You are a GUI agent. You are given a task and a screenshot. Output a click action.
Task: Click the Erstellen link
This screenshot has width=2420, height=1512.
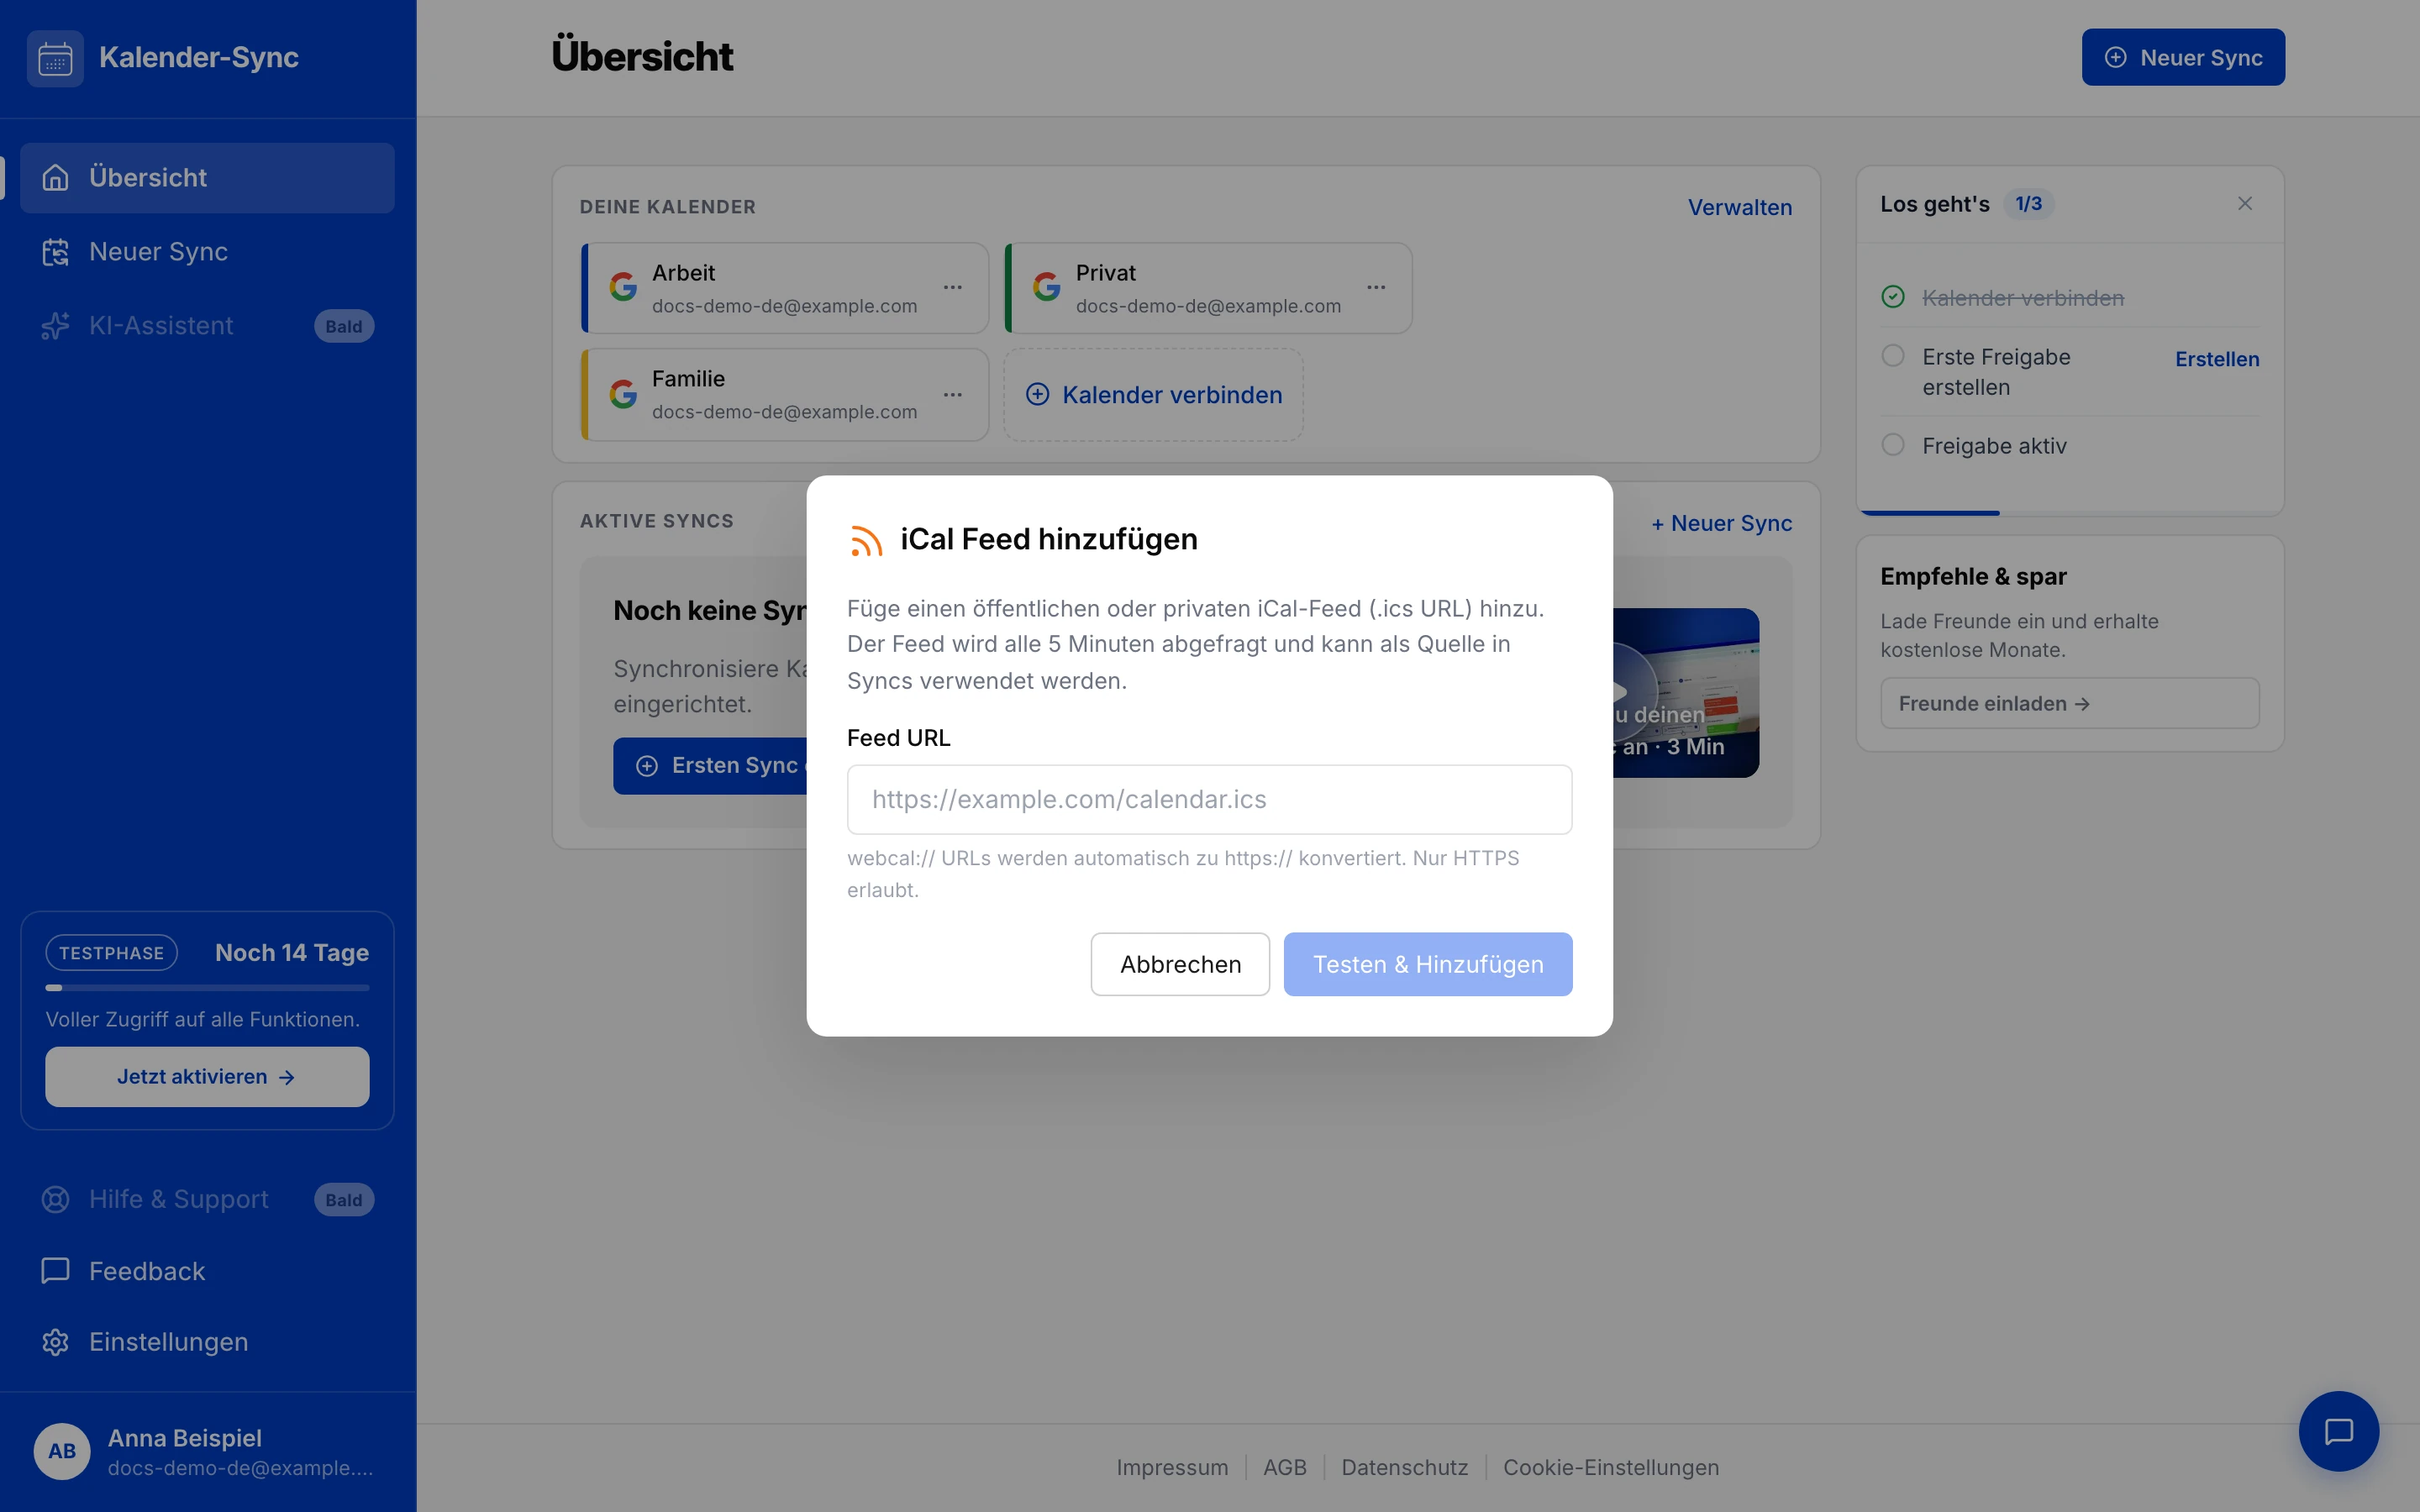pyautogui.click(x=2217, y=359)
